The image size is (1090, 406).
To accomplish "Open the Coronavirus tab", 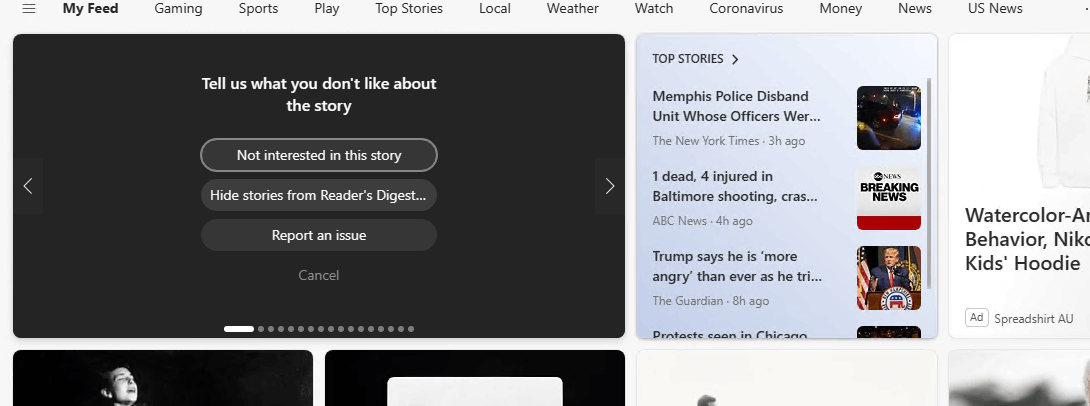I will point(746,9).
